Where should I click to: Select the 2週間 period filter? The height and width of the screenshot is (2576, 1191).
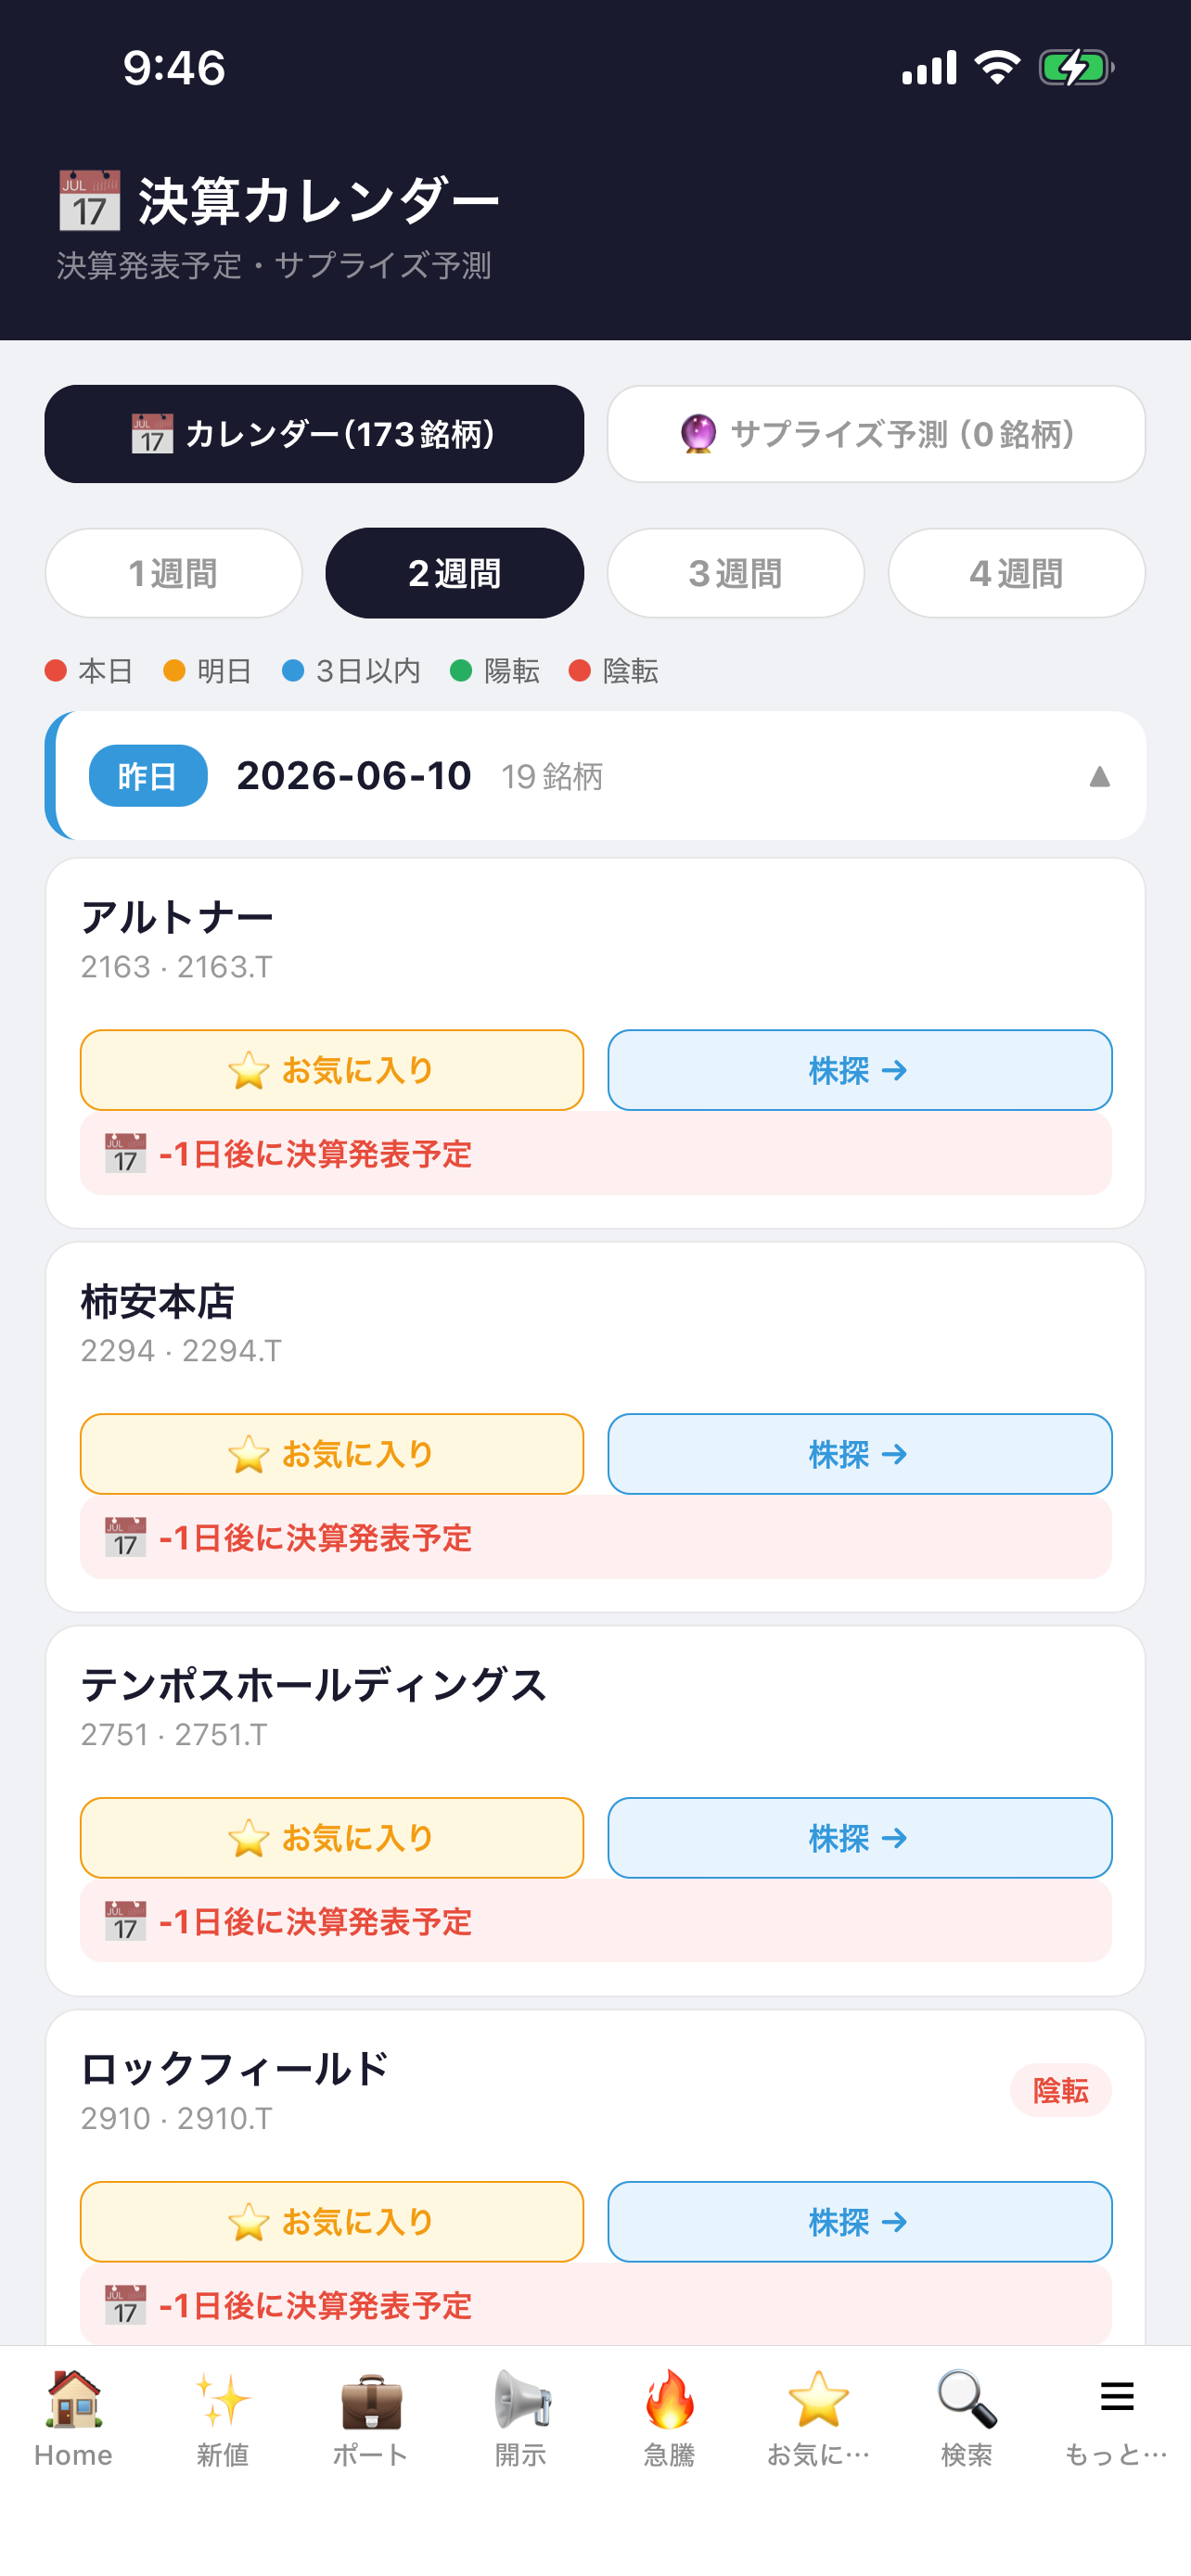point(455,573)
